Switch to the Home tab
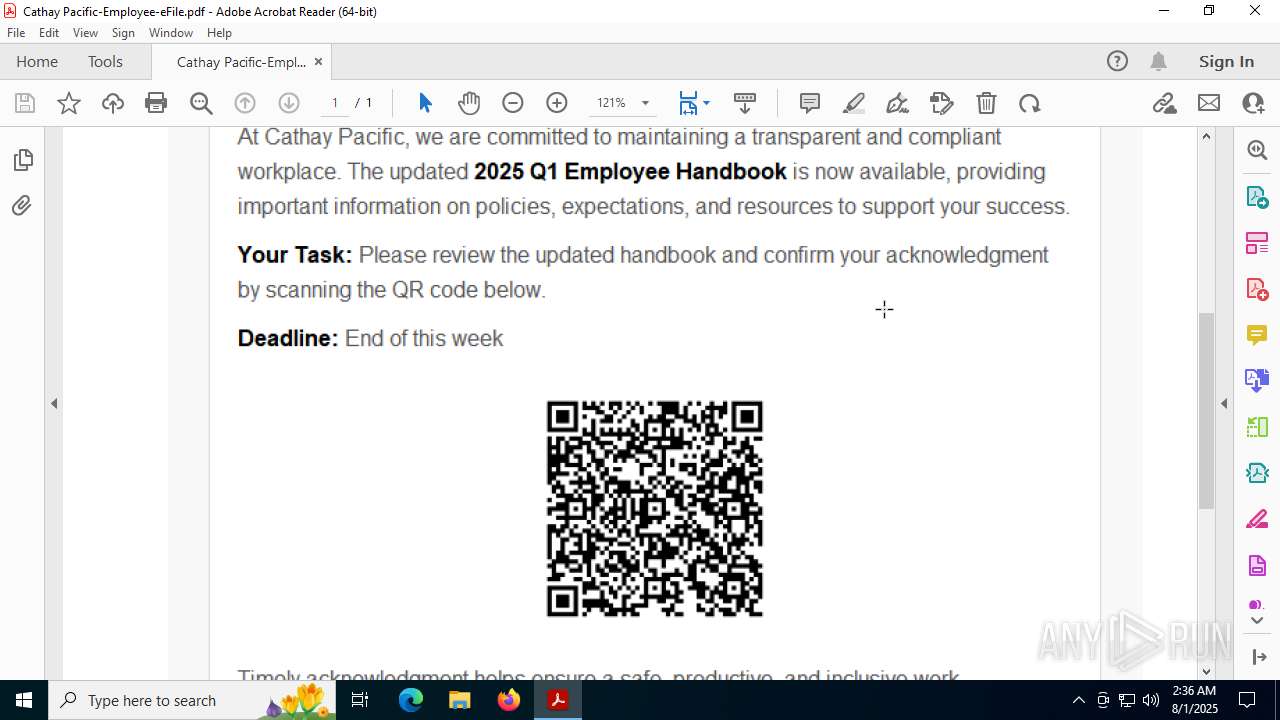 37,61
